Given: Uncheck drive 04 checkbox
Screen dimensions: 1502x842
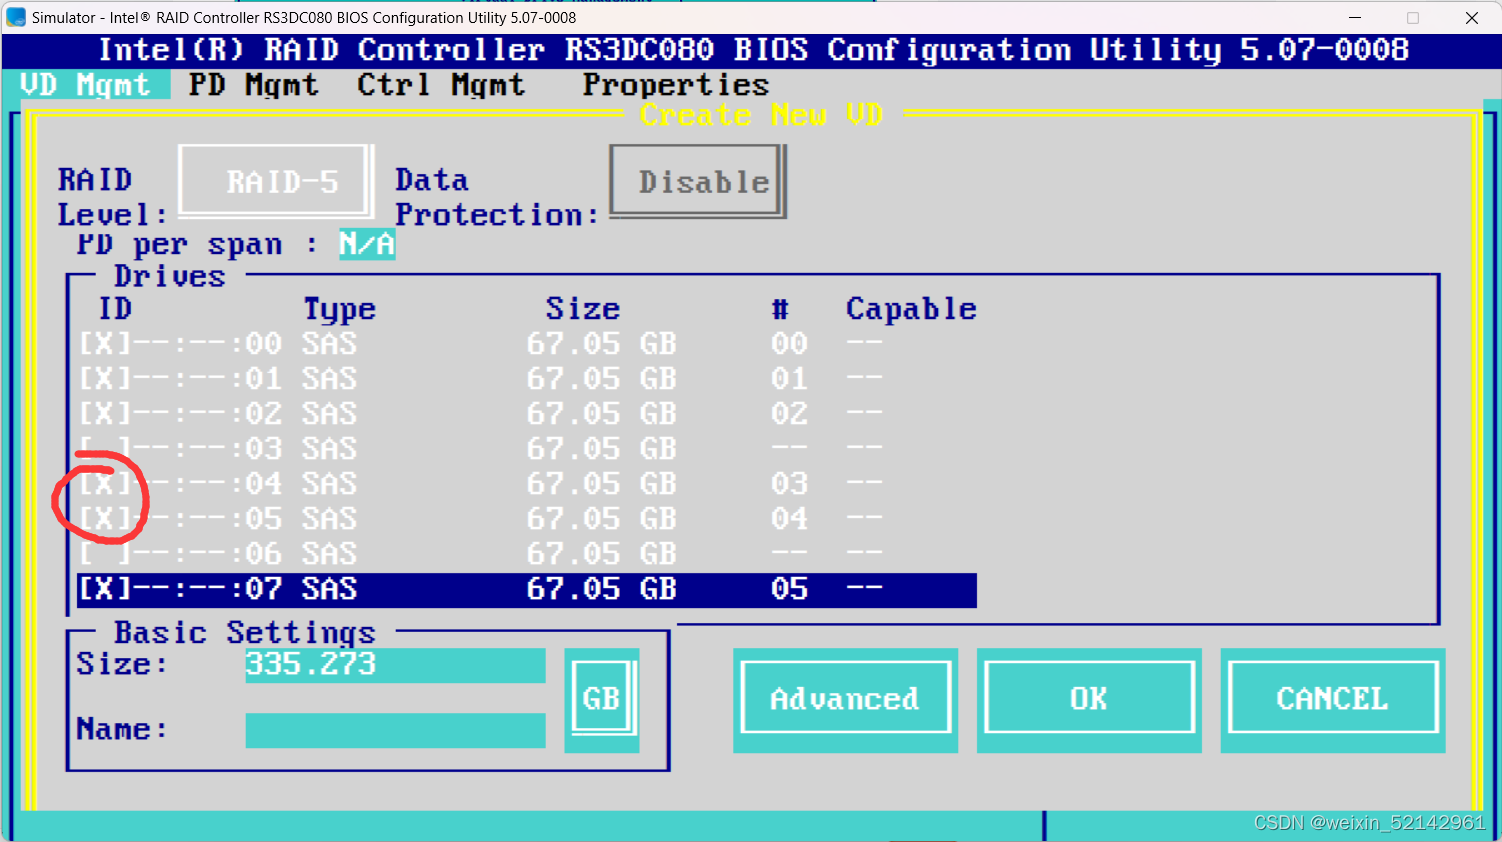Looking at the screenshot, I should (105, 484).
